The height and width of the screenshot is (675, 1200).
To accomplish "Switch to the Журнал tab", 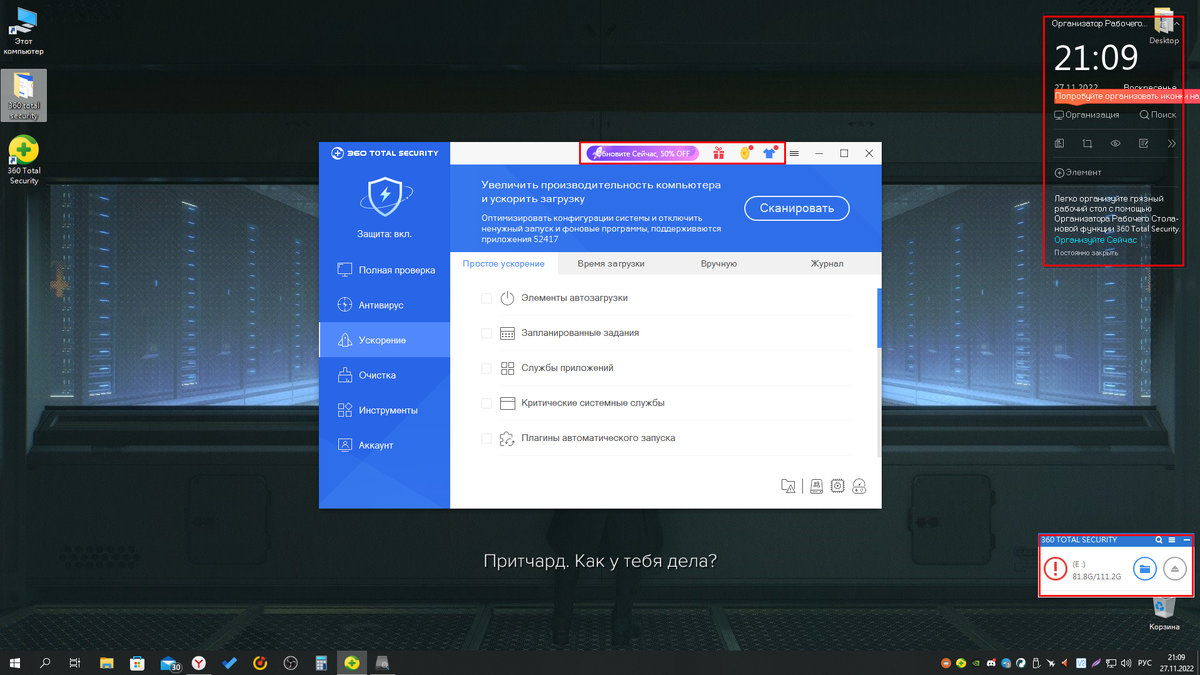I will [x=827, y=263].
